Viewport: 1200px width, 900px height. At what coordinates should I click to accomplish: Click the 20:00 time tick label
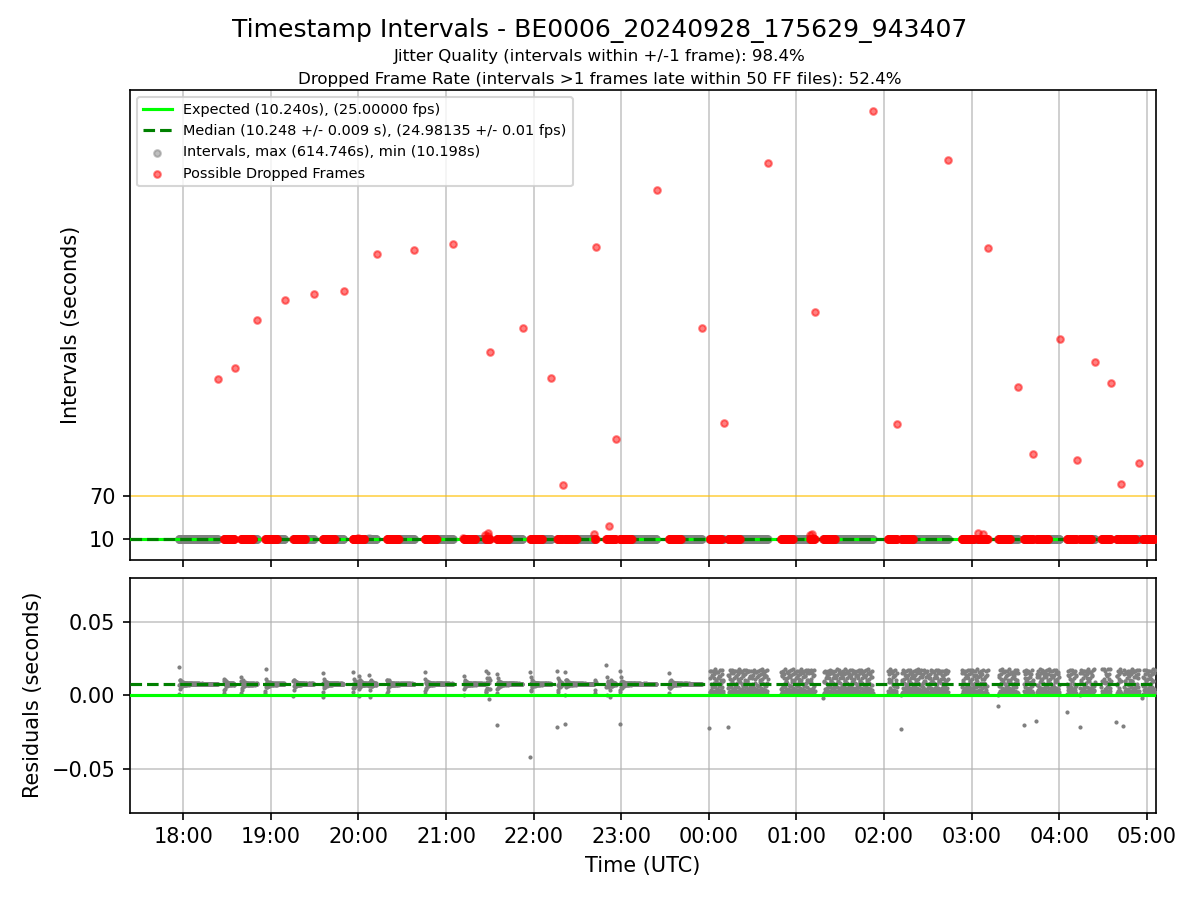click(x=358, y=834)
